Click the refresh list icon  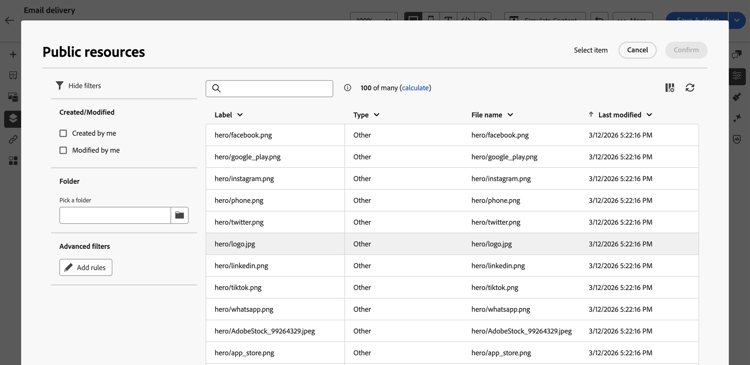click(690, 88)
